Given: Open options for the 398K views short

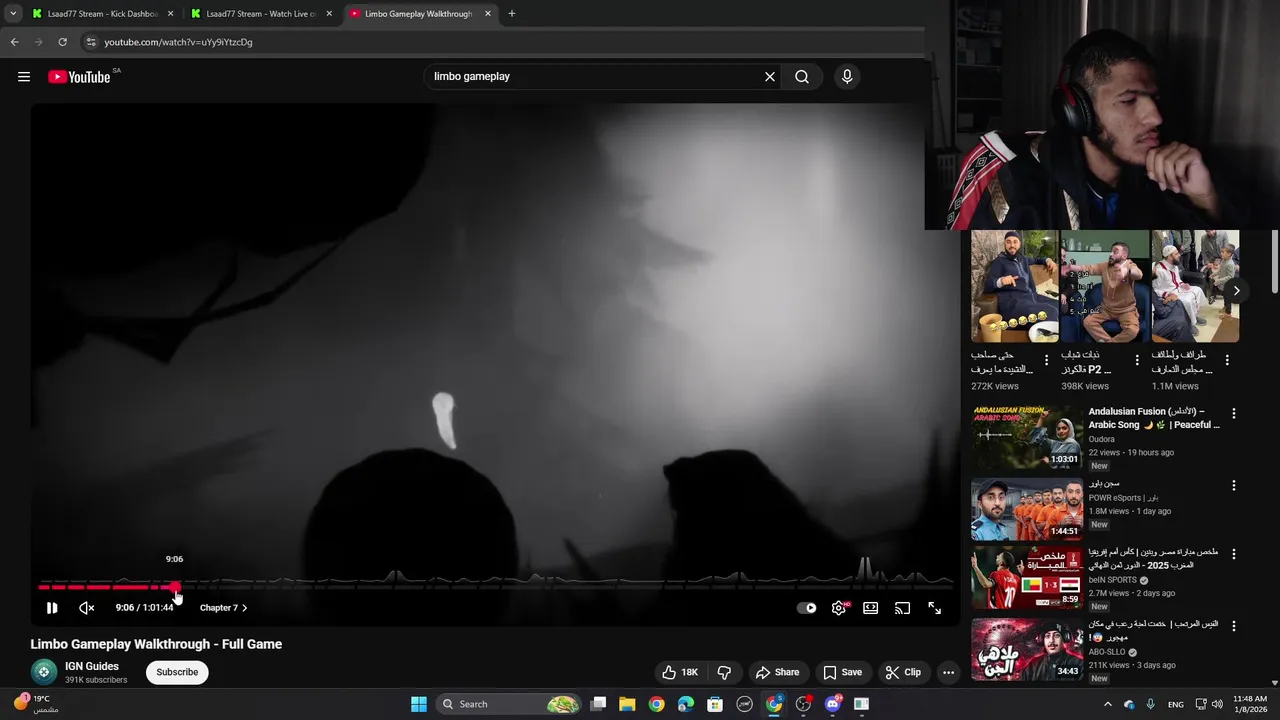Looking at the screenshot, I should (x=1137, y=360).
